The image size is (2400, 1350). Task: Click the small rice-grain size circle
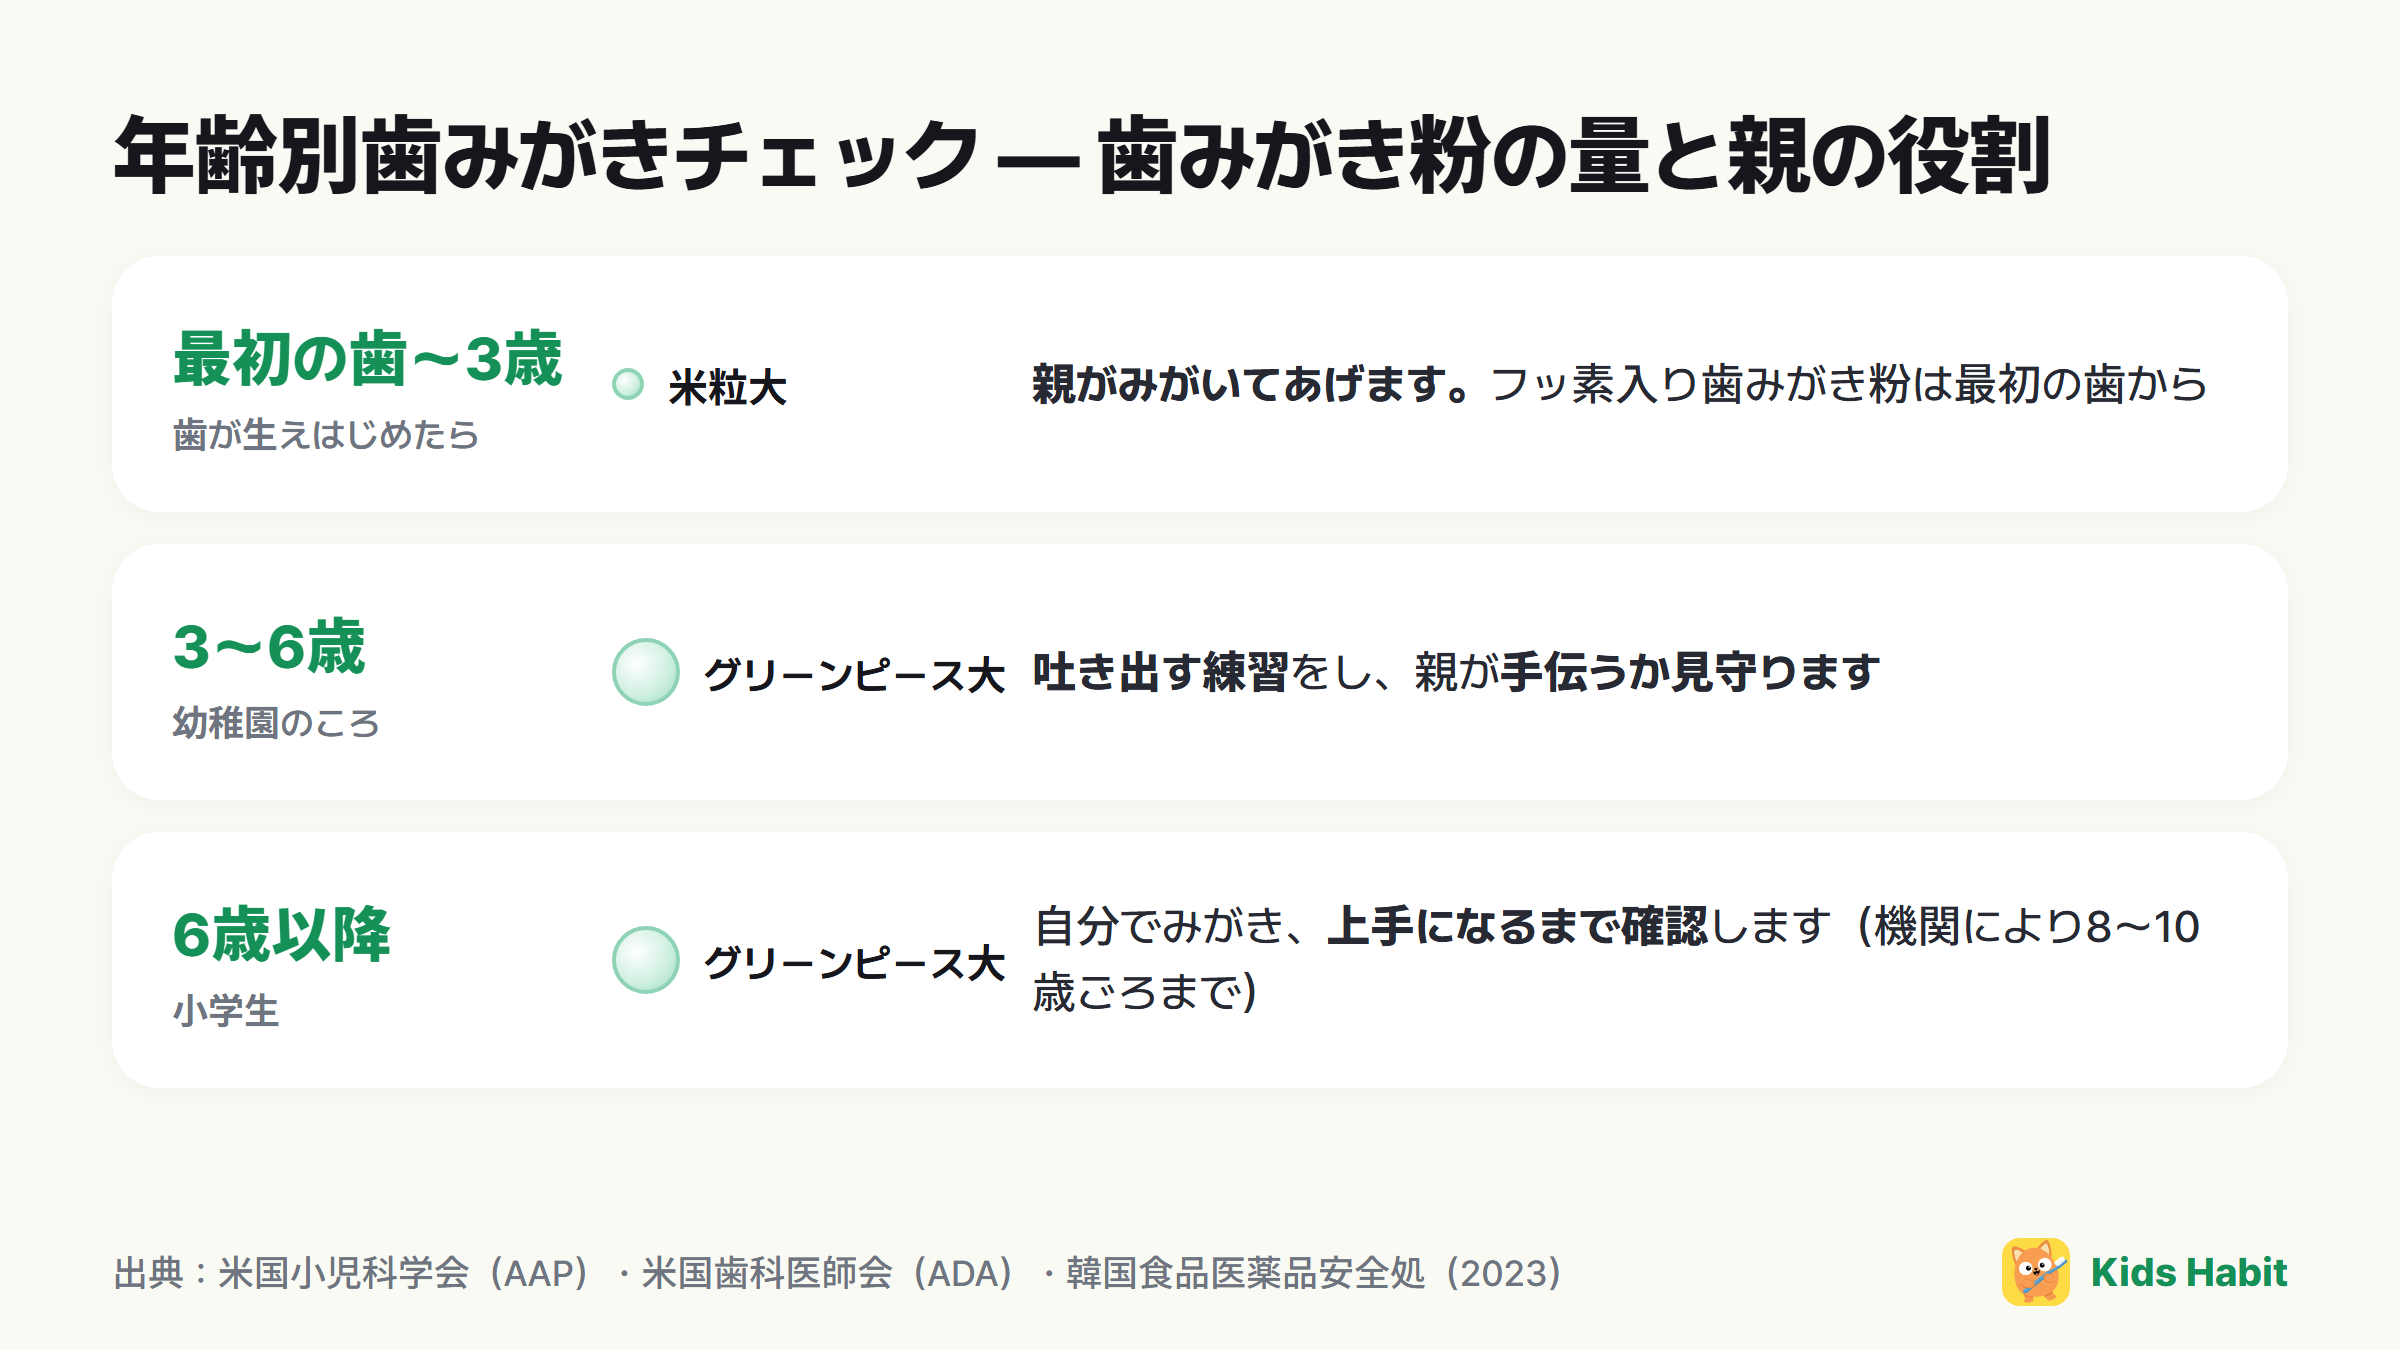coord(628,384)
